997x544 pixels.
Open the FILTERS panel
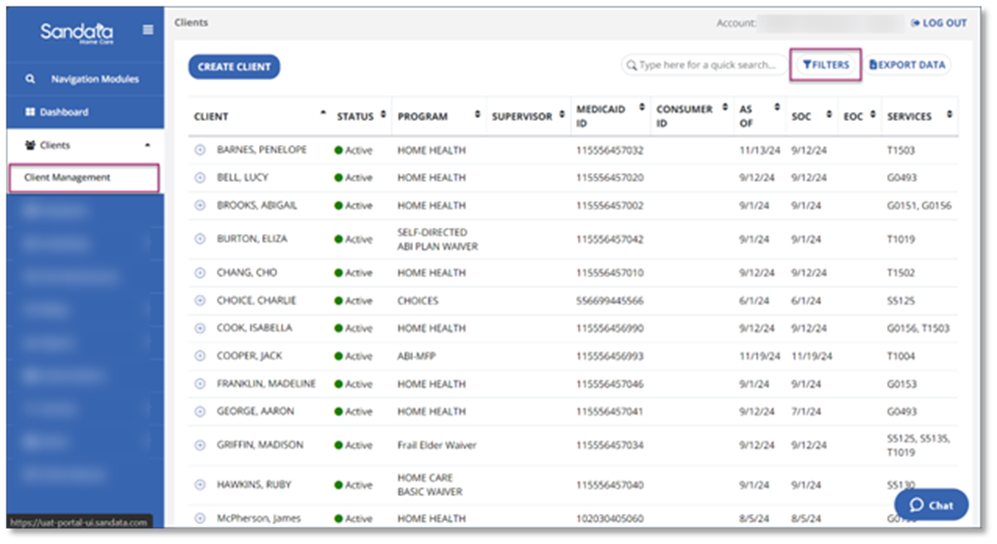pos(825,65)
